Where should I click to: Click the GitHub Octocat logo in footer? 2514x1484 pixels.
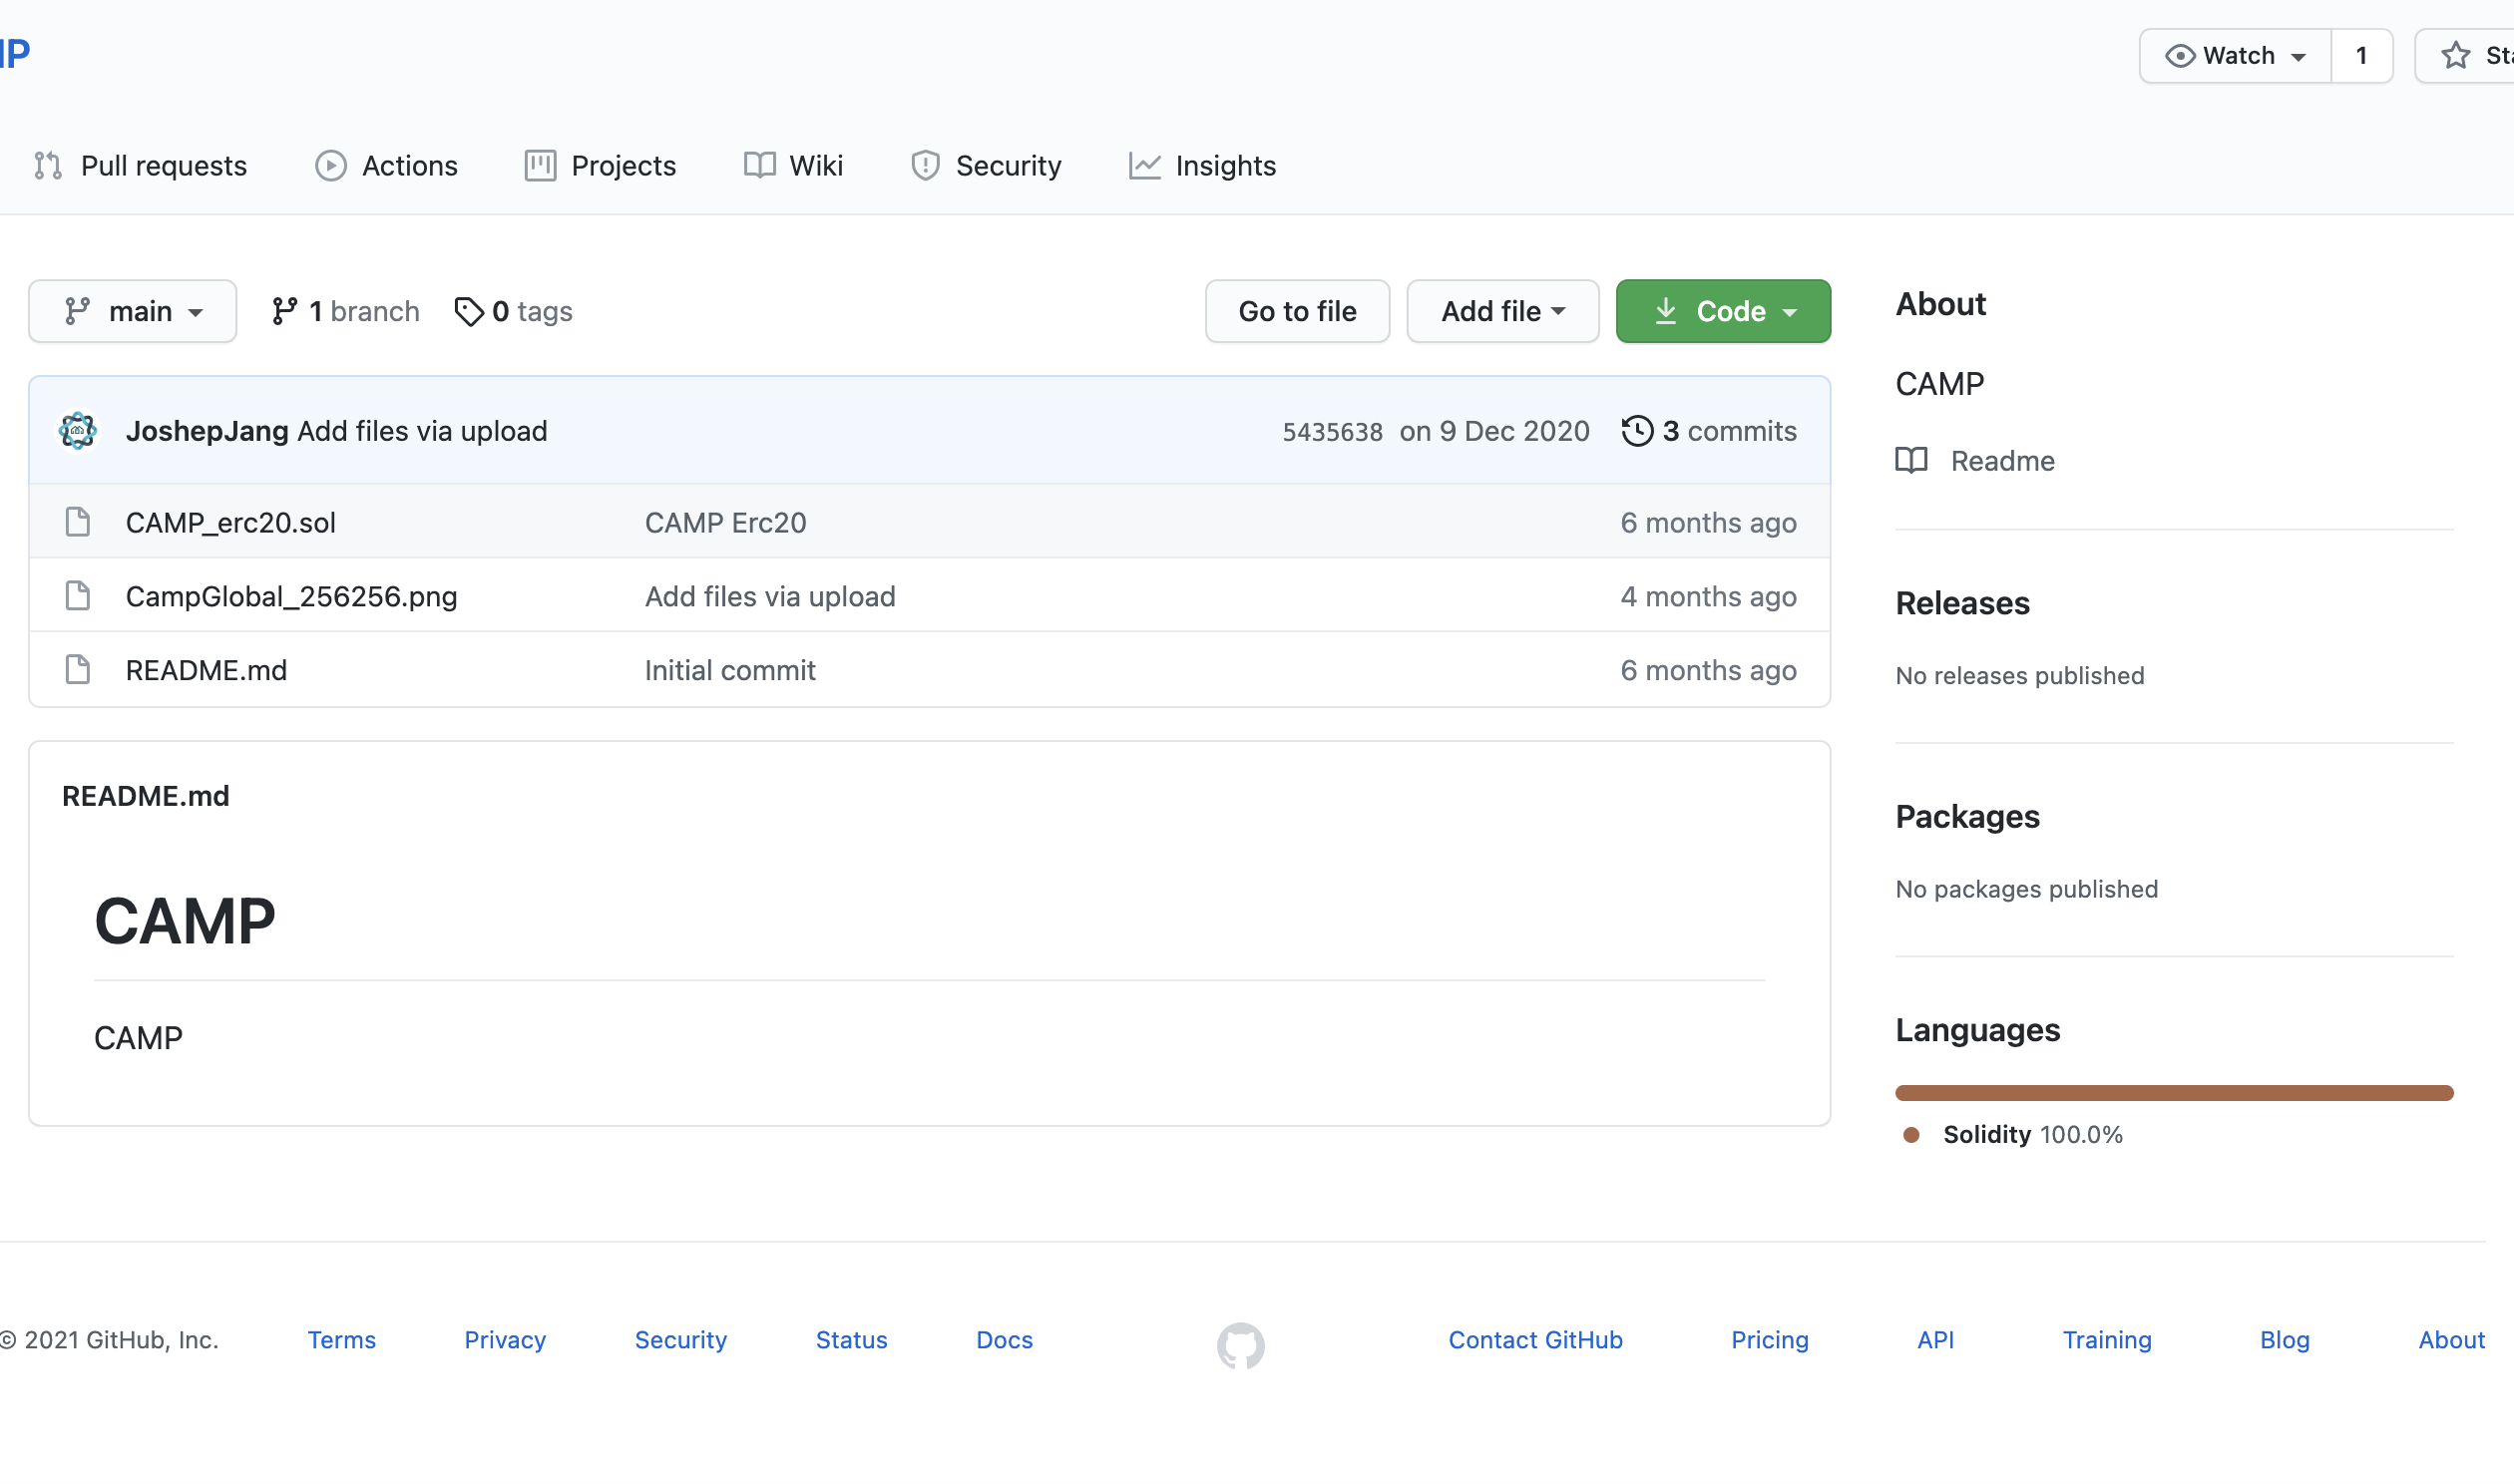[x=1240, y=1345]
